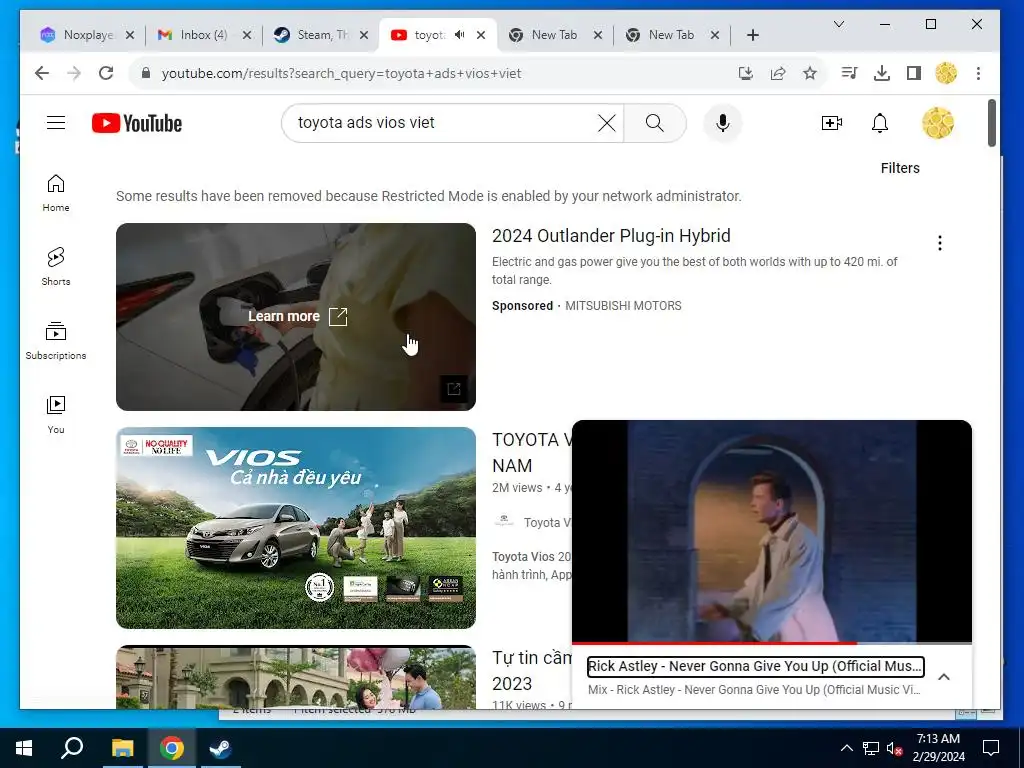Open the You section in sidebar
This screenshot has height=768, width=1024.
(56, 415)
